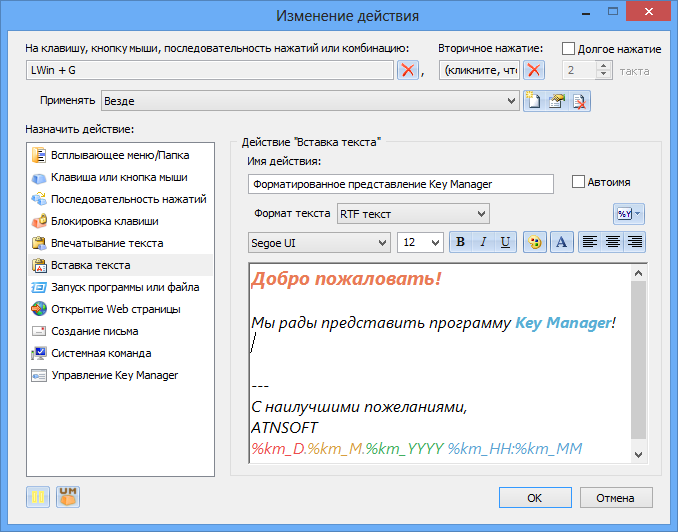Insert a %Y date macro template
678x532 pixels.
point(629,214)
